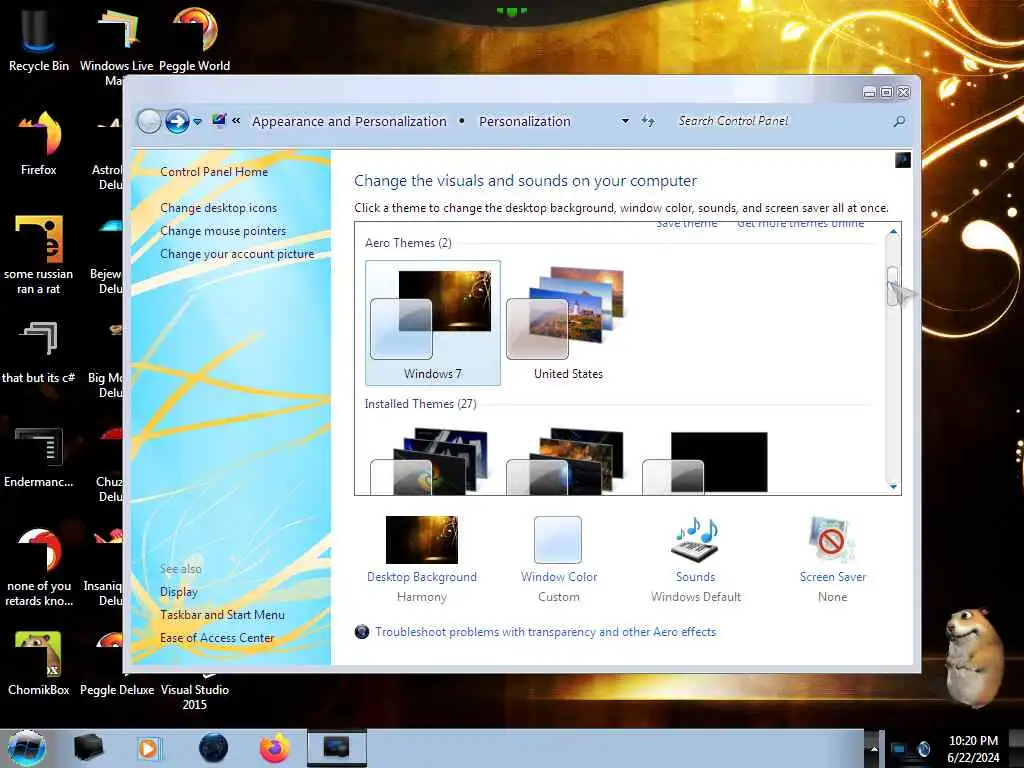The image size is (1024, 768).
Task: Open the Visual Studio 2015 shortcut
Action: click(x=195, y=691)
